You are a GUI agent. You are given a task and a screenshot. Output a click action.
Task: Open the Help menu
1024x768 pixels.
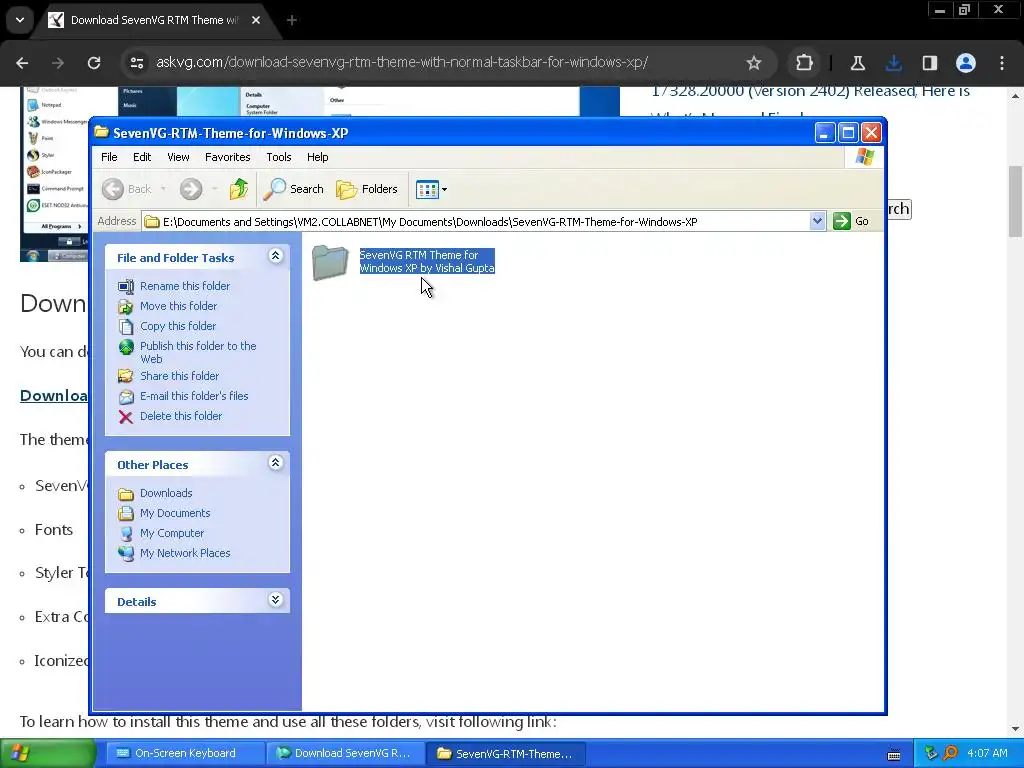pos(317,157)
